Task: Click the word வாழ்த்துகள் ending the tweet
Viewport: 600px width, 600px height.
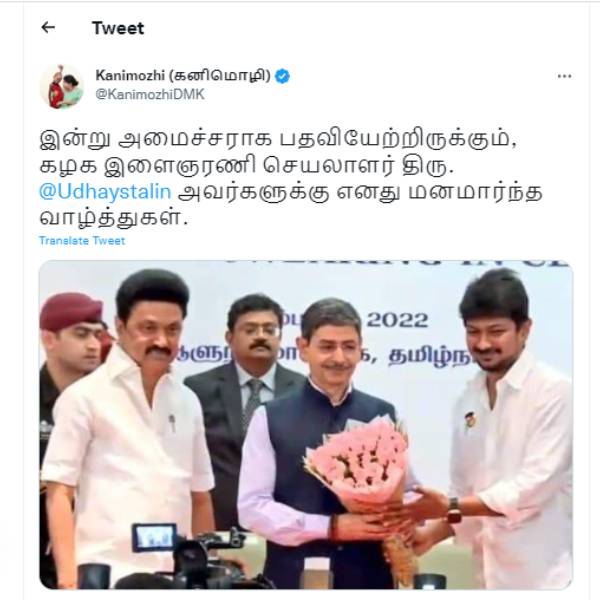Action: [114, 218]
